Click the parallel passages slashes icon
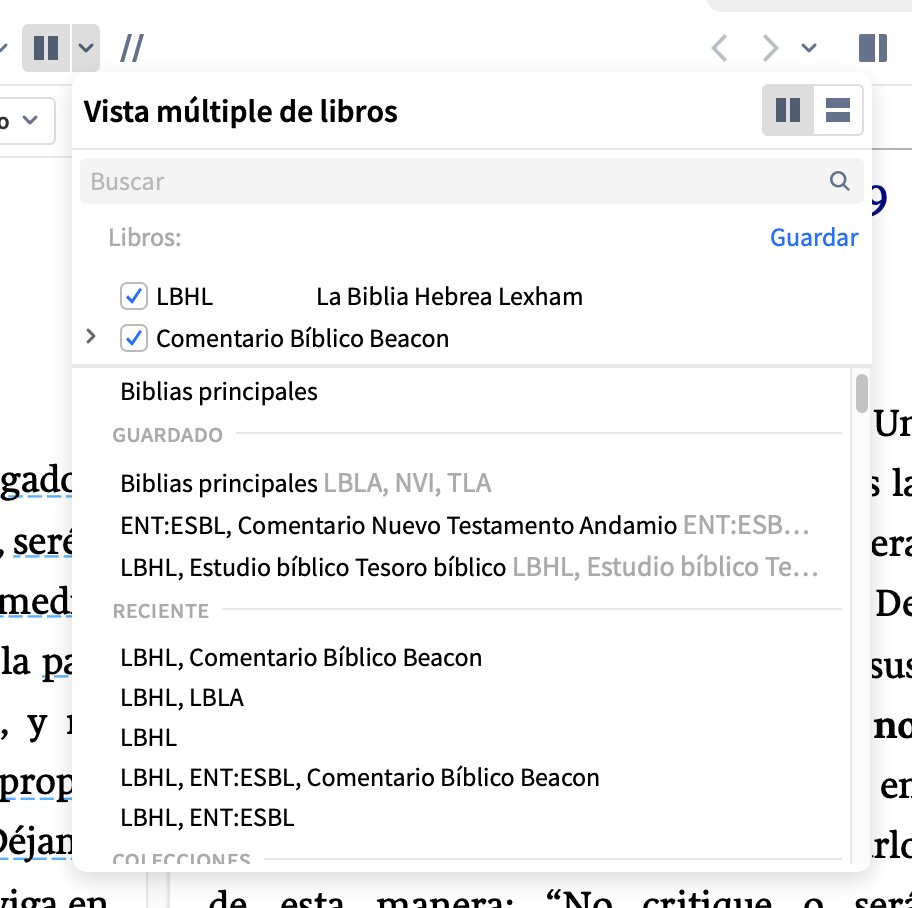This screenshot has width=912, height=908. 131,48
